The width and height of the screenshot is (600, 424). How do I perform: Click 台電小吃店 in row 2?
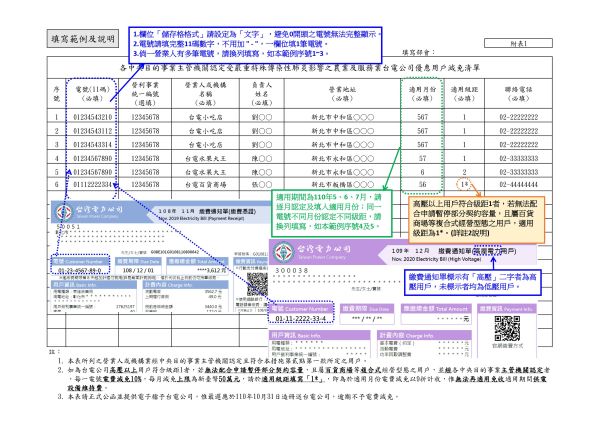(205, 131)
